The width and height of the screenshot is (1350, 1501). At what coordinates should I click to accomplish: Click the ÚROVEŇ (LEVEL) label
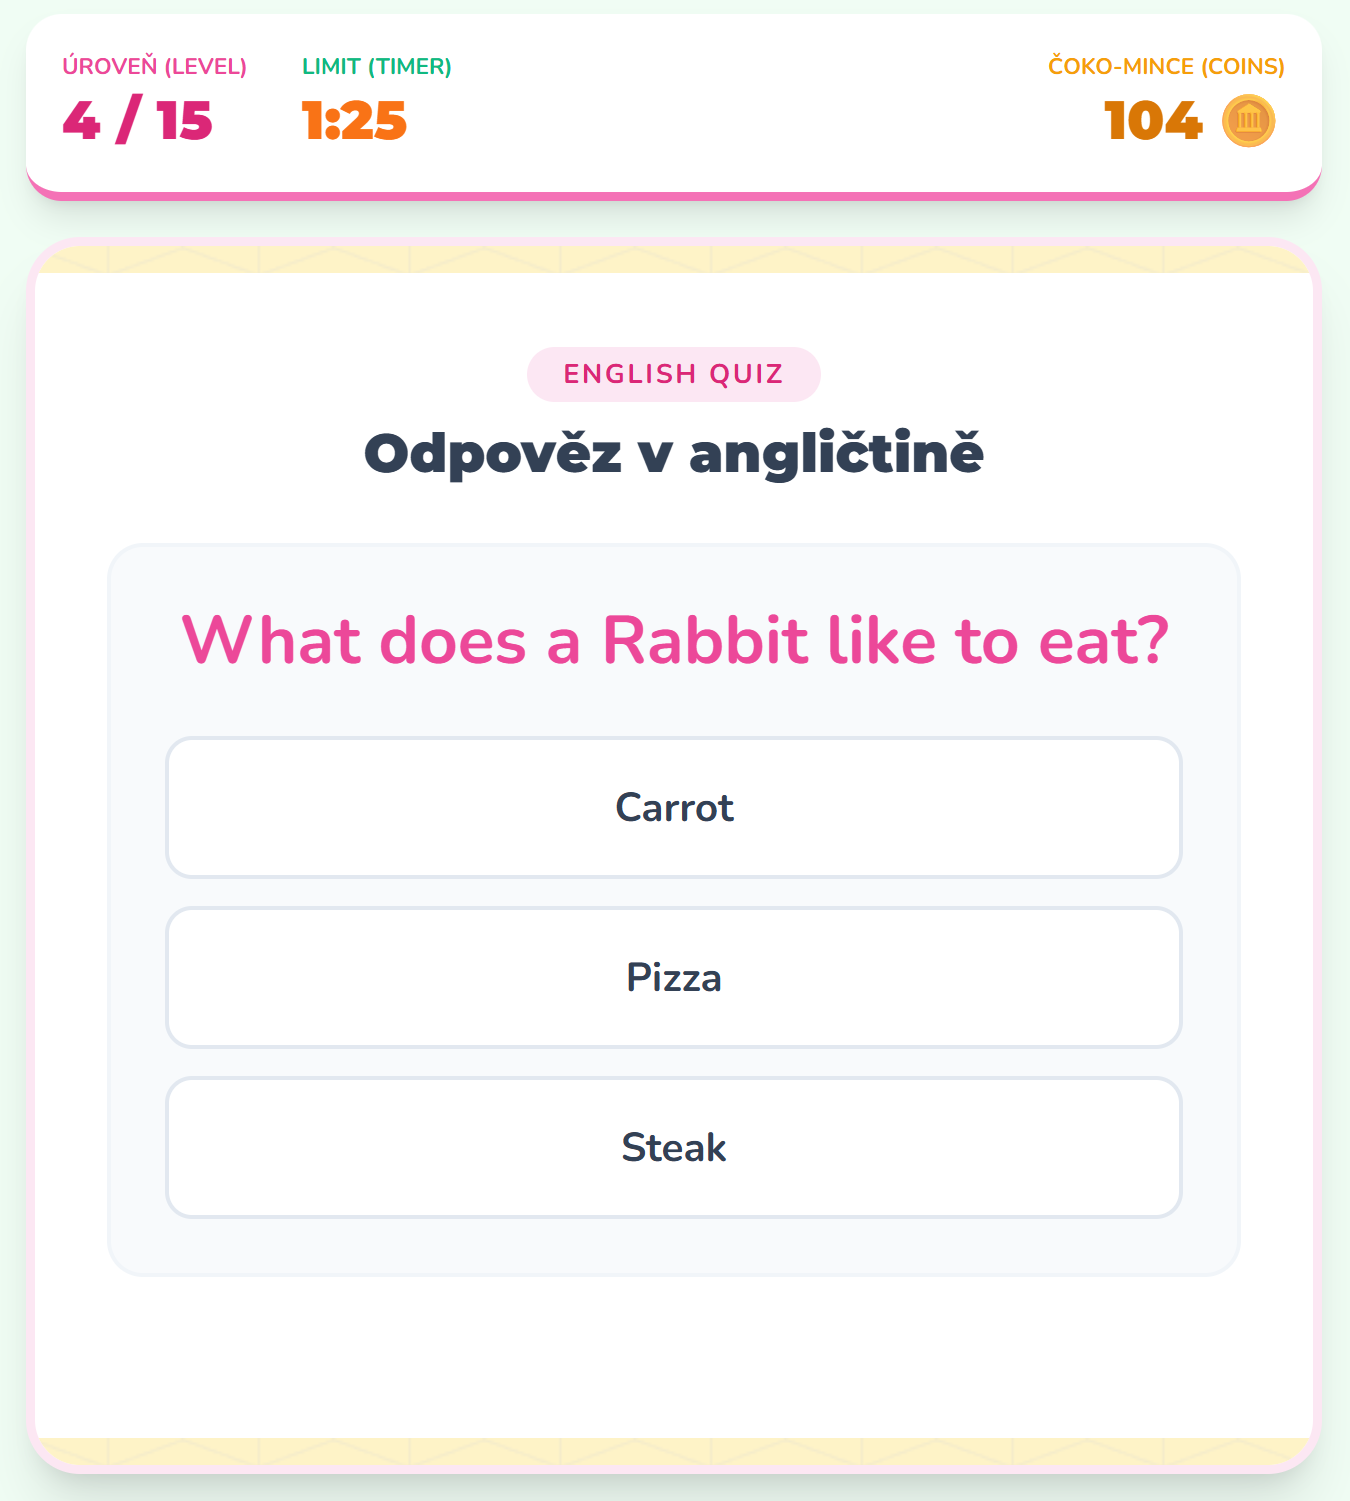154,66
